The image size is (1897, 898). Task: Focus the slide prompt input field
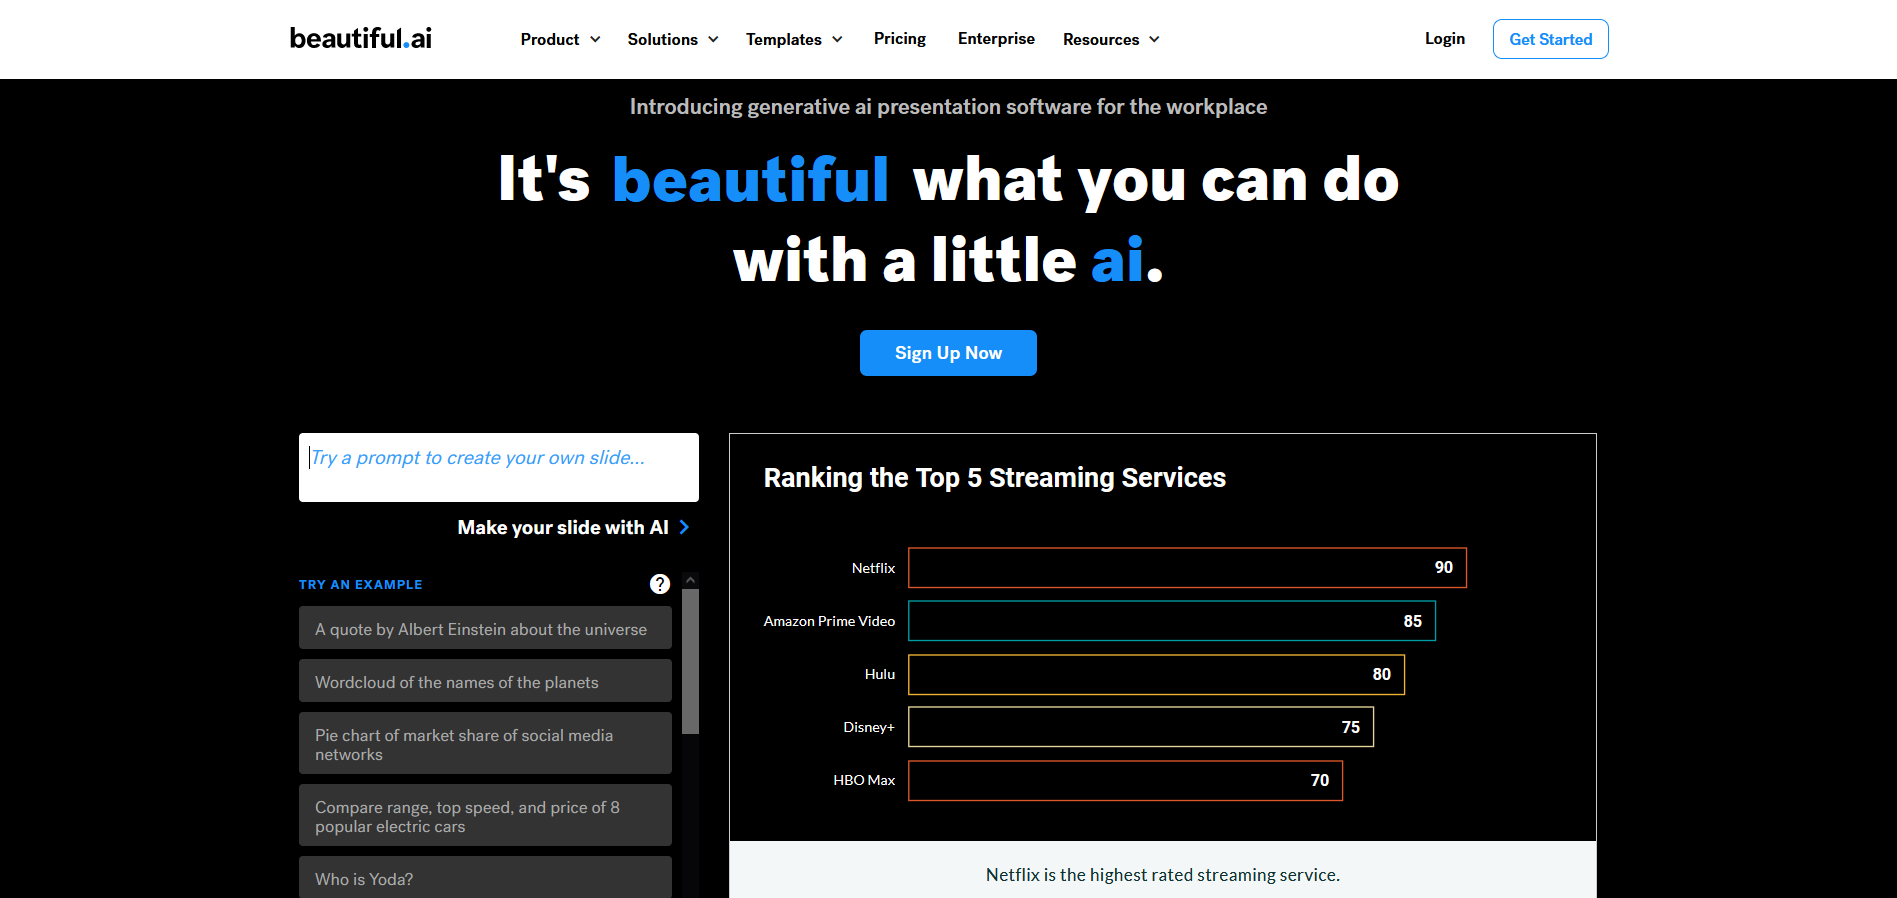pos(499,467)
